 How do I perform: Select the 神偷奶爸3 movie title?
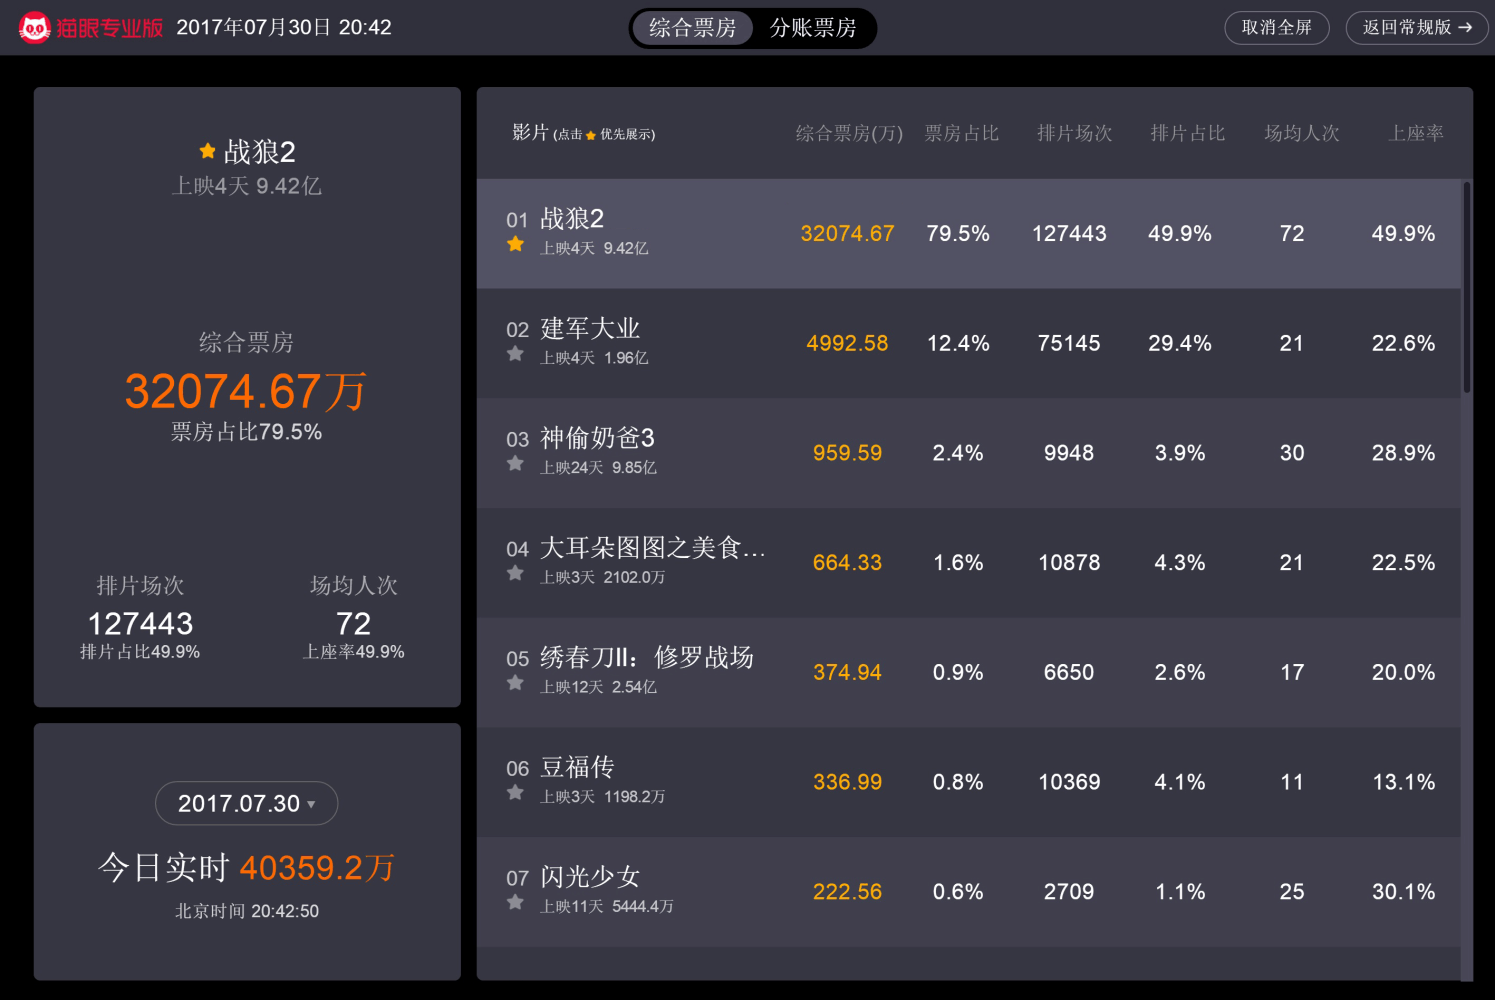pyautogui.click(x=597, y=438)
